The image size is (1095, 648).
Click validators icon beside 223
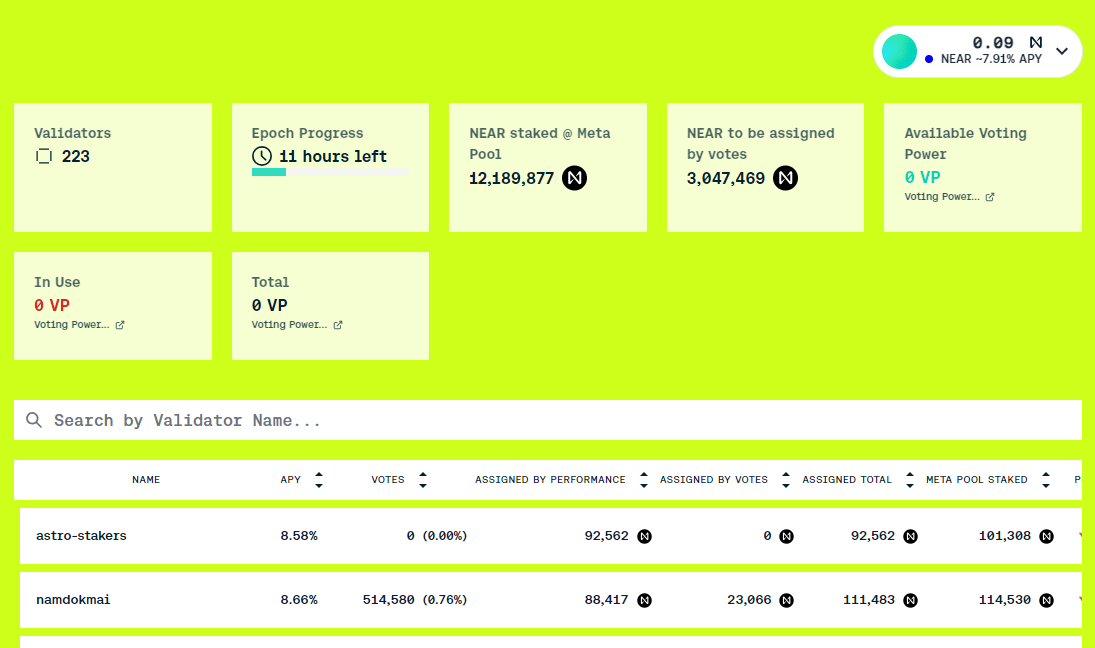[x=43, y=156]
